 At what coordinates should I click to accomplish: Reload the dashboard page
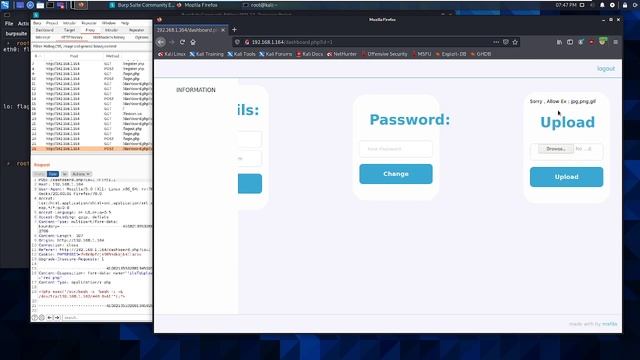pos(182,42)
